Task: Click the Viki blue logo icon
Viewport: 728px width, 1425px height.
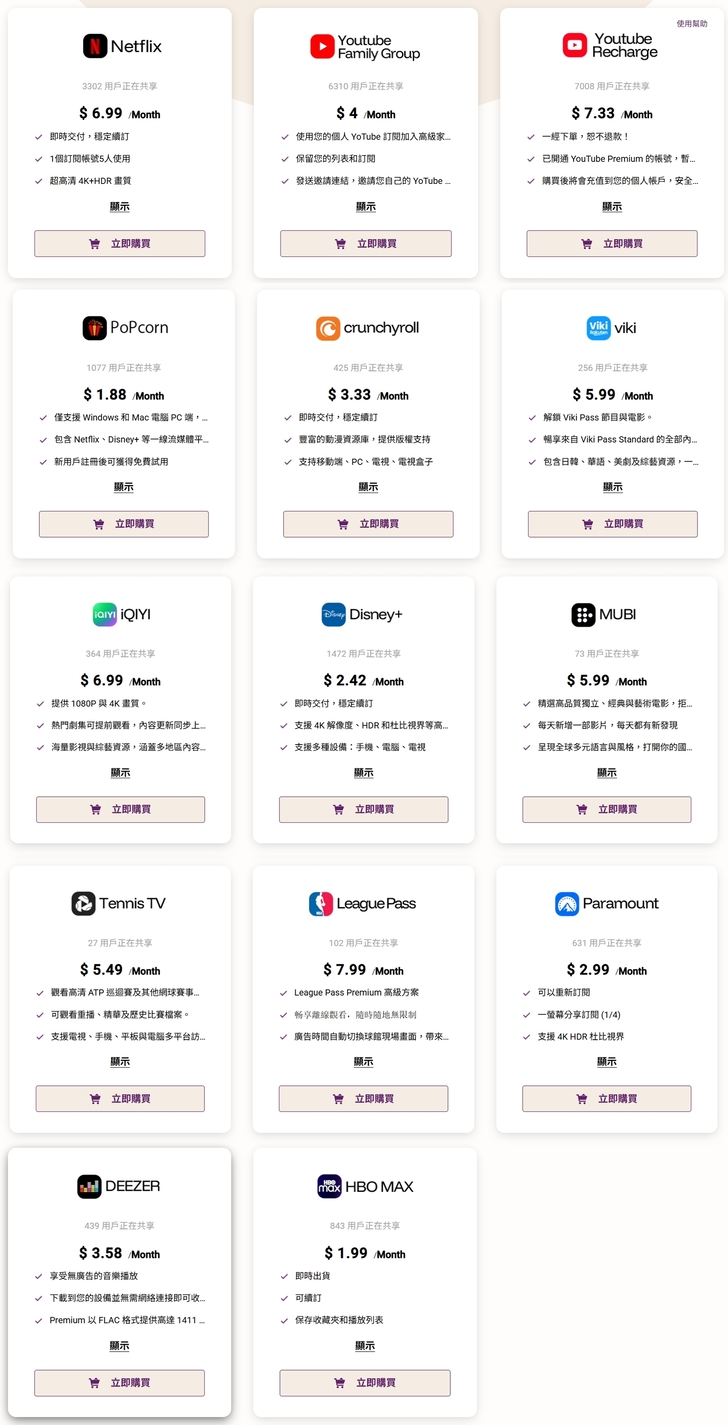Action: [598, 328]
